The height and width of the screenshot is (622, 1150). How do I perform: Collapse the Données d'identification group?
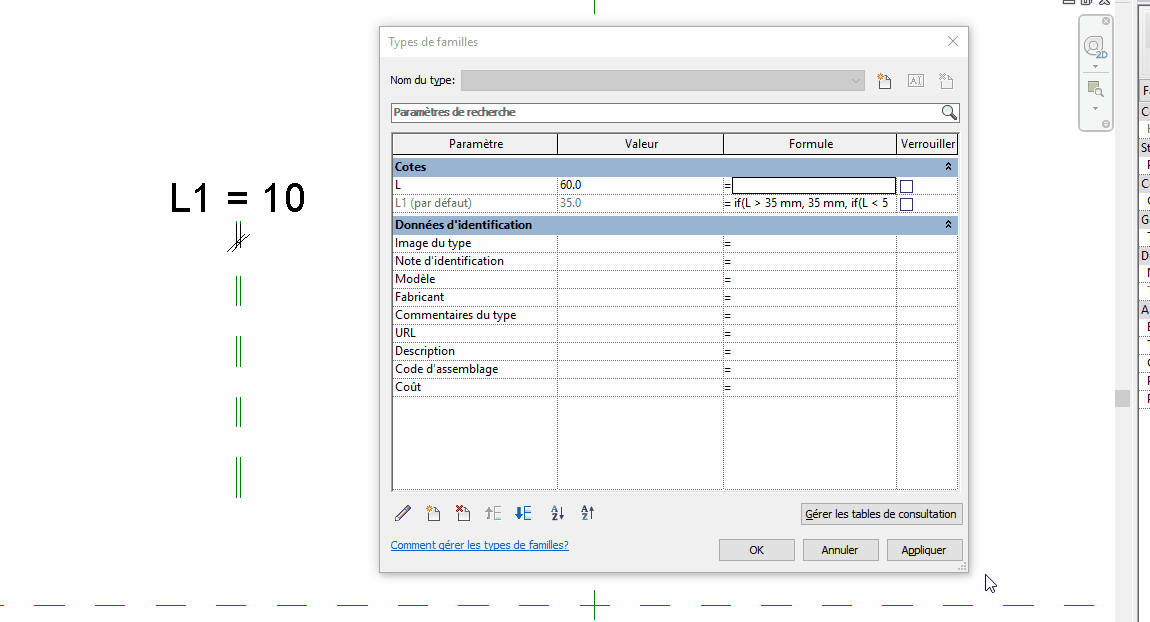point(948,225)
